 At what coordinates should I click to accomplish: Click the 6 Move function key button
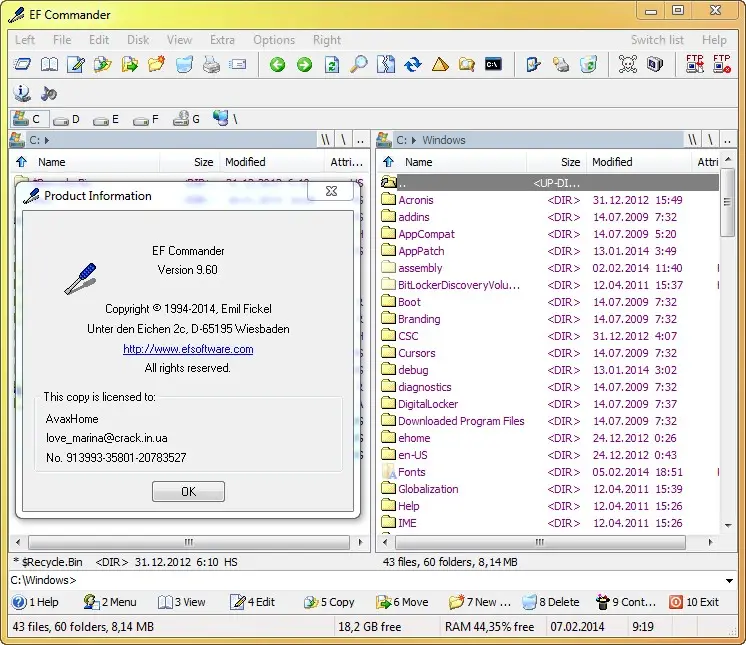click(402, 602)
